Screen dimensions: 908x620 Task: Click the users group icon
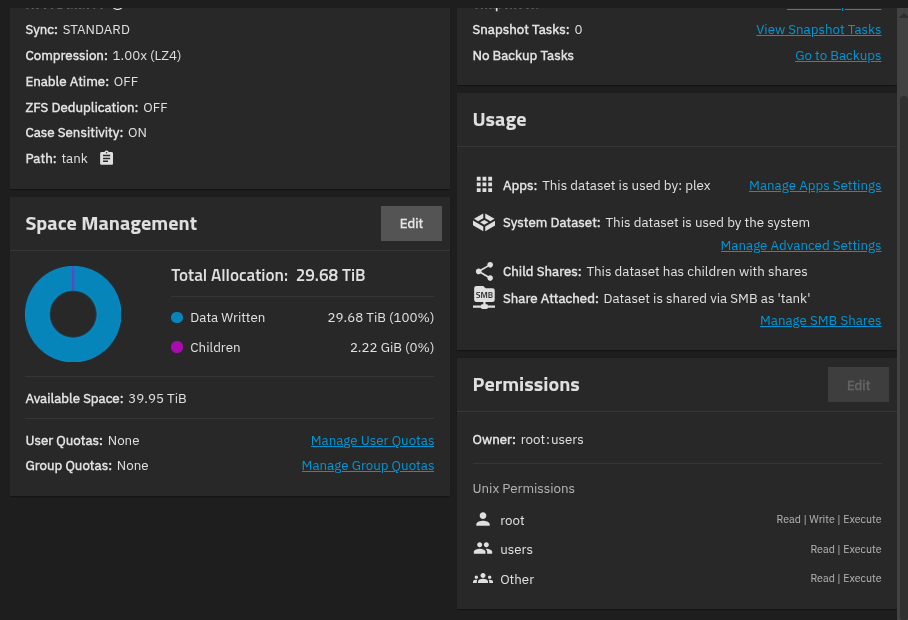pos(483,549)
